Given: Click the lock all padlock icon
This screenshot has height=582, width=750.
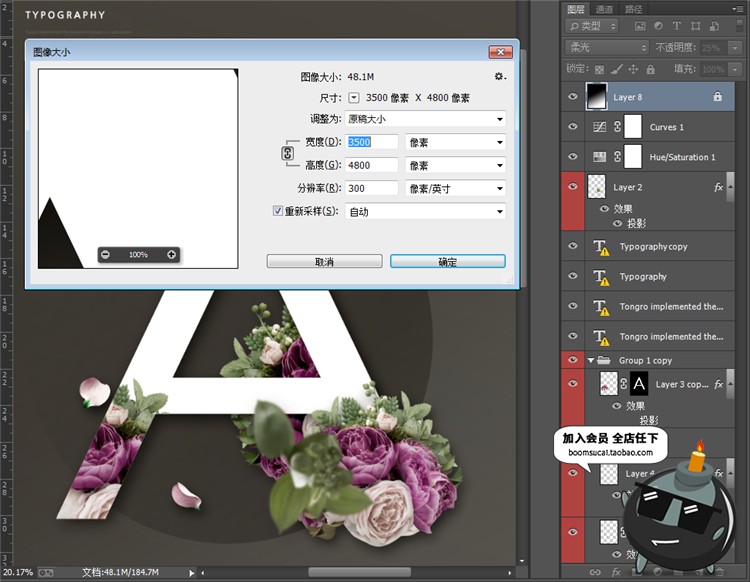Looking at the screenshot, I should pyautogui.click(x=649, y=69).
